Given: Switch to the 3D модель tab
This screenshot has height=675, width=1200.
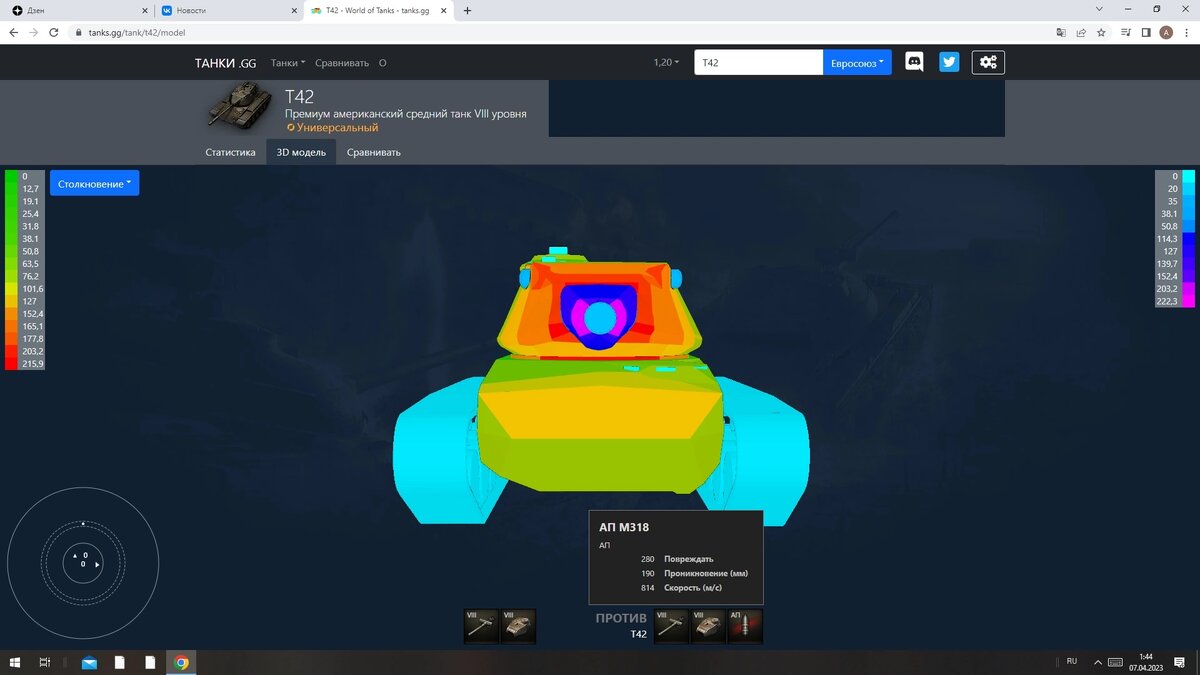Looking at the screenshot, I should (301, 152).
